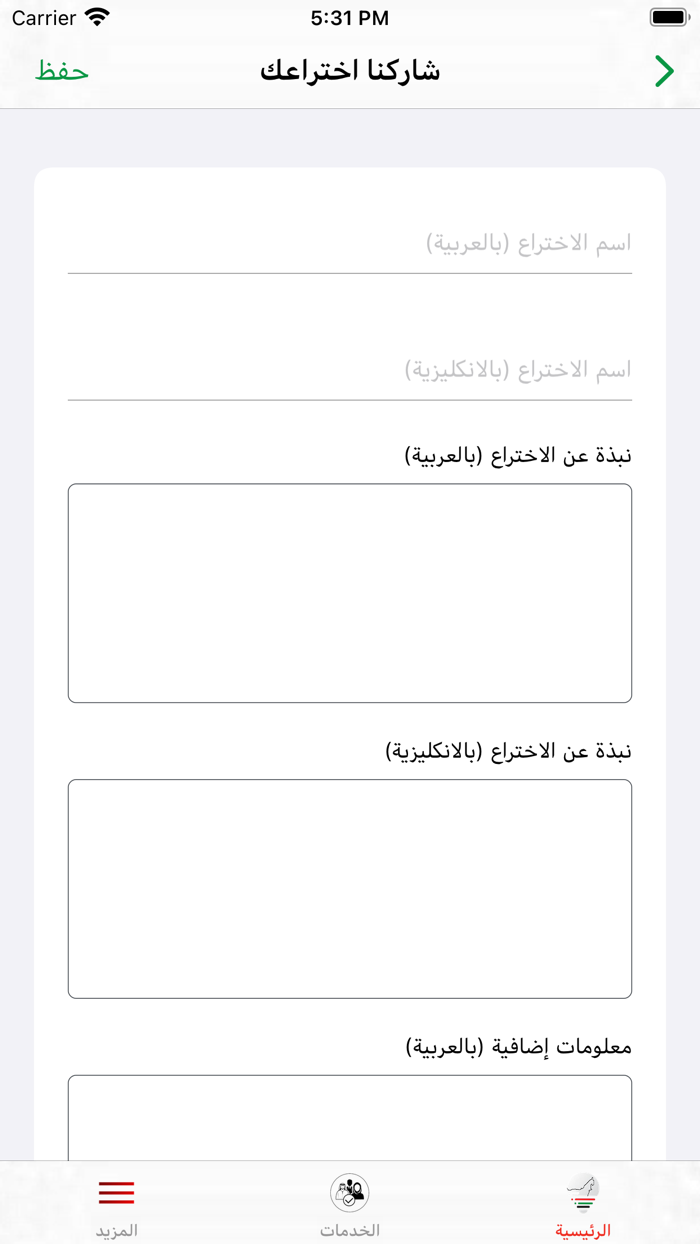Tap the 5:31 PM clock display
The image size is (700, 1244).
pyautogui.click(x=350, y=17)
